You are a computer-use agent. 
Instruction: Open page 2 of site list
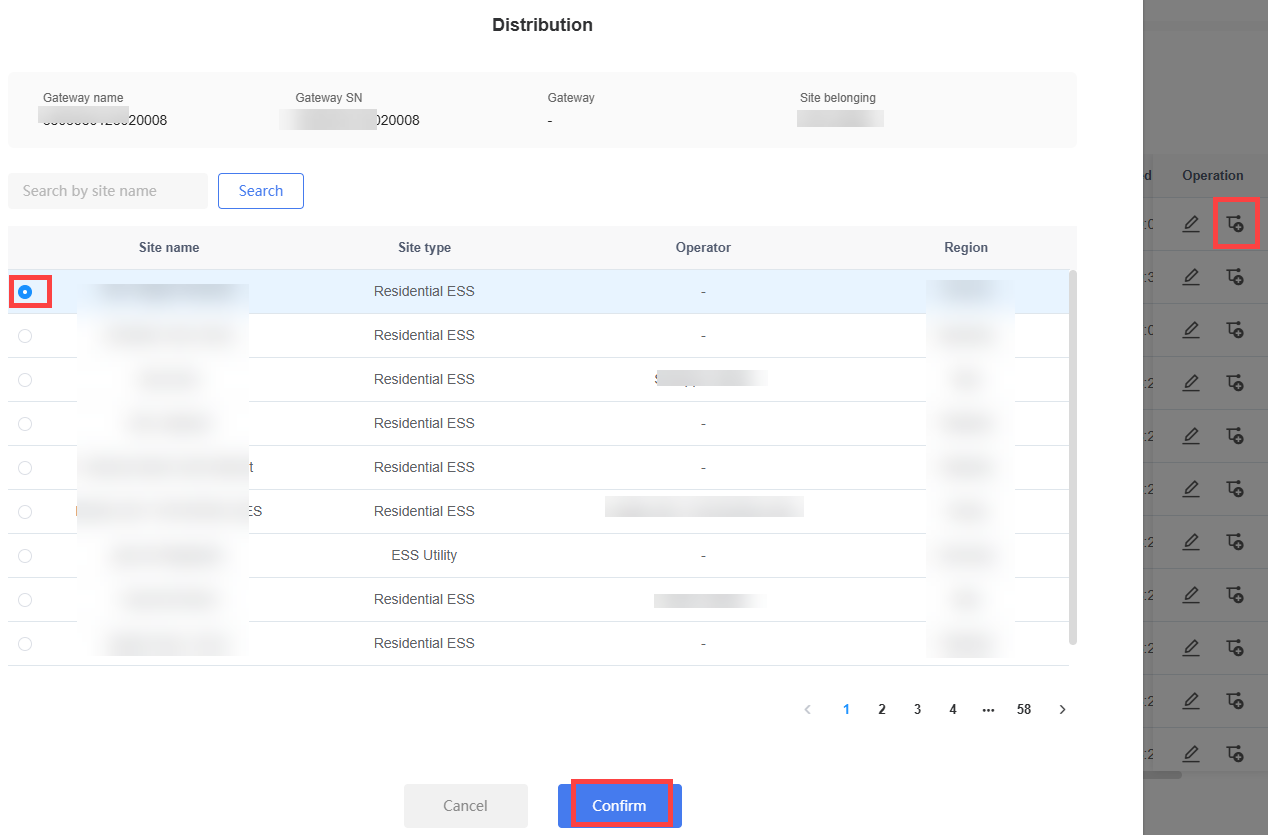tap(882, 709)
